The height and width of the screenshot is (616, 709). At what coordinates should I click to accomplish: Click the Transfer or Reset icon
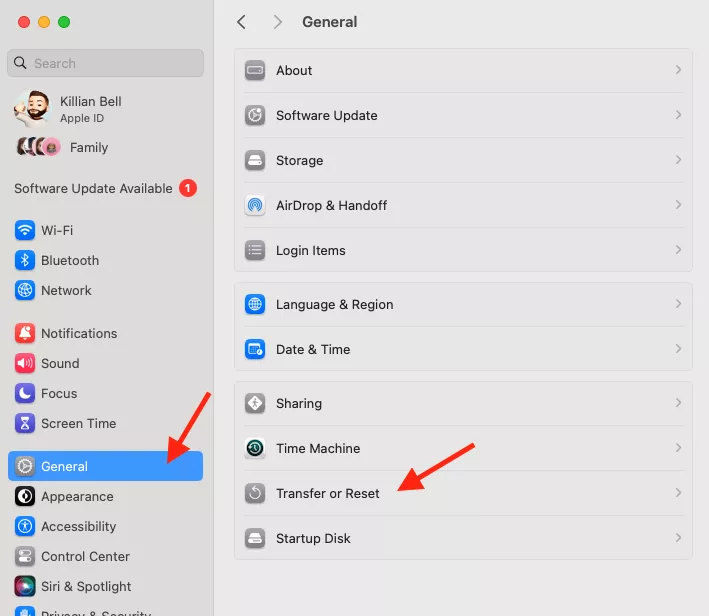pyautogui.click(x=255, y=493)
